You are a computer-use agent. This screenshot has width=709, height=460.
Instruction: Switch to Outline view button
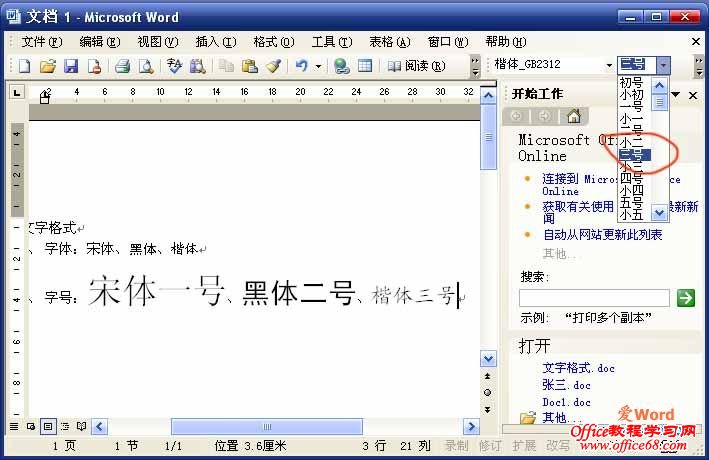[65, 427]
